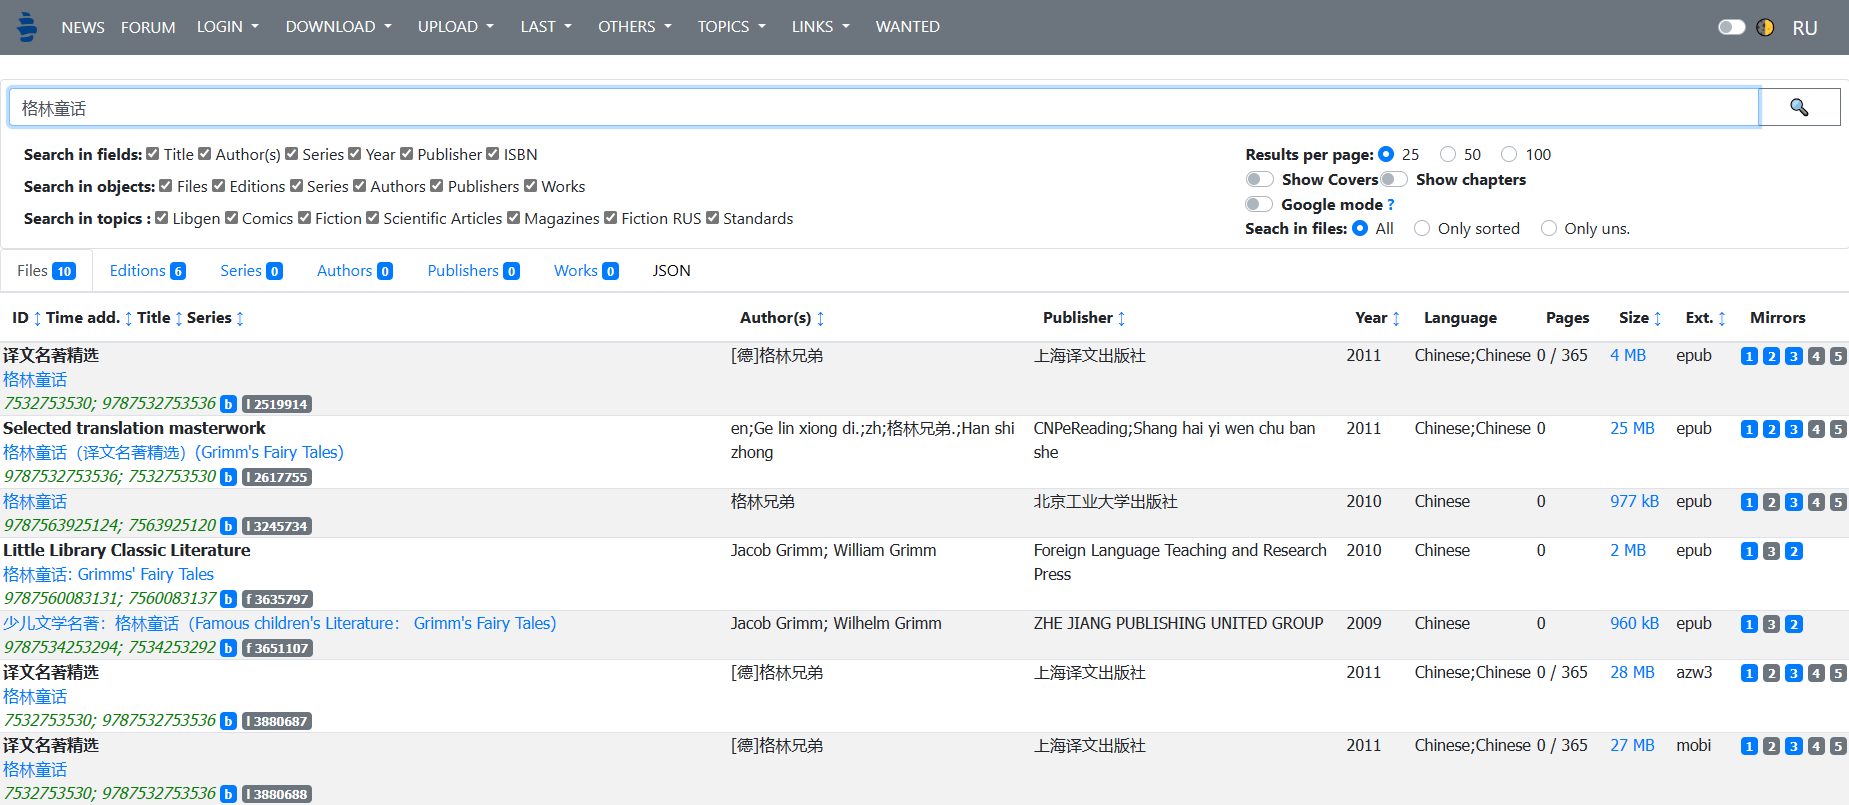This screenshot has width=1849, height=805.
Task: Sort by Publisher arrow icon
Action: pyautogui.click(x=1121, y=318)
